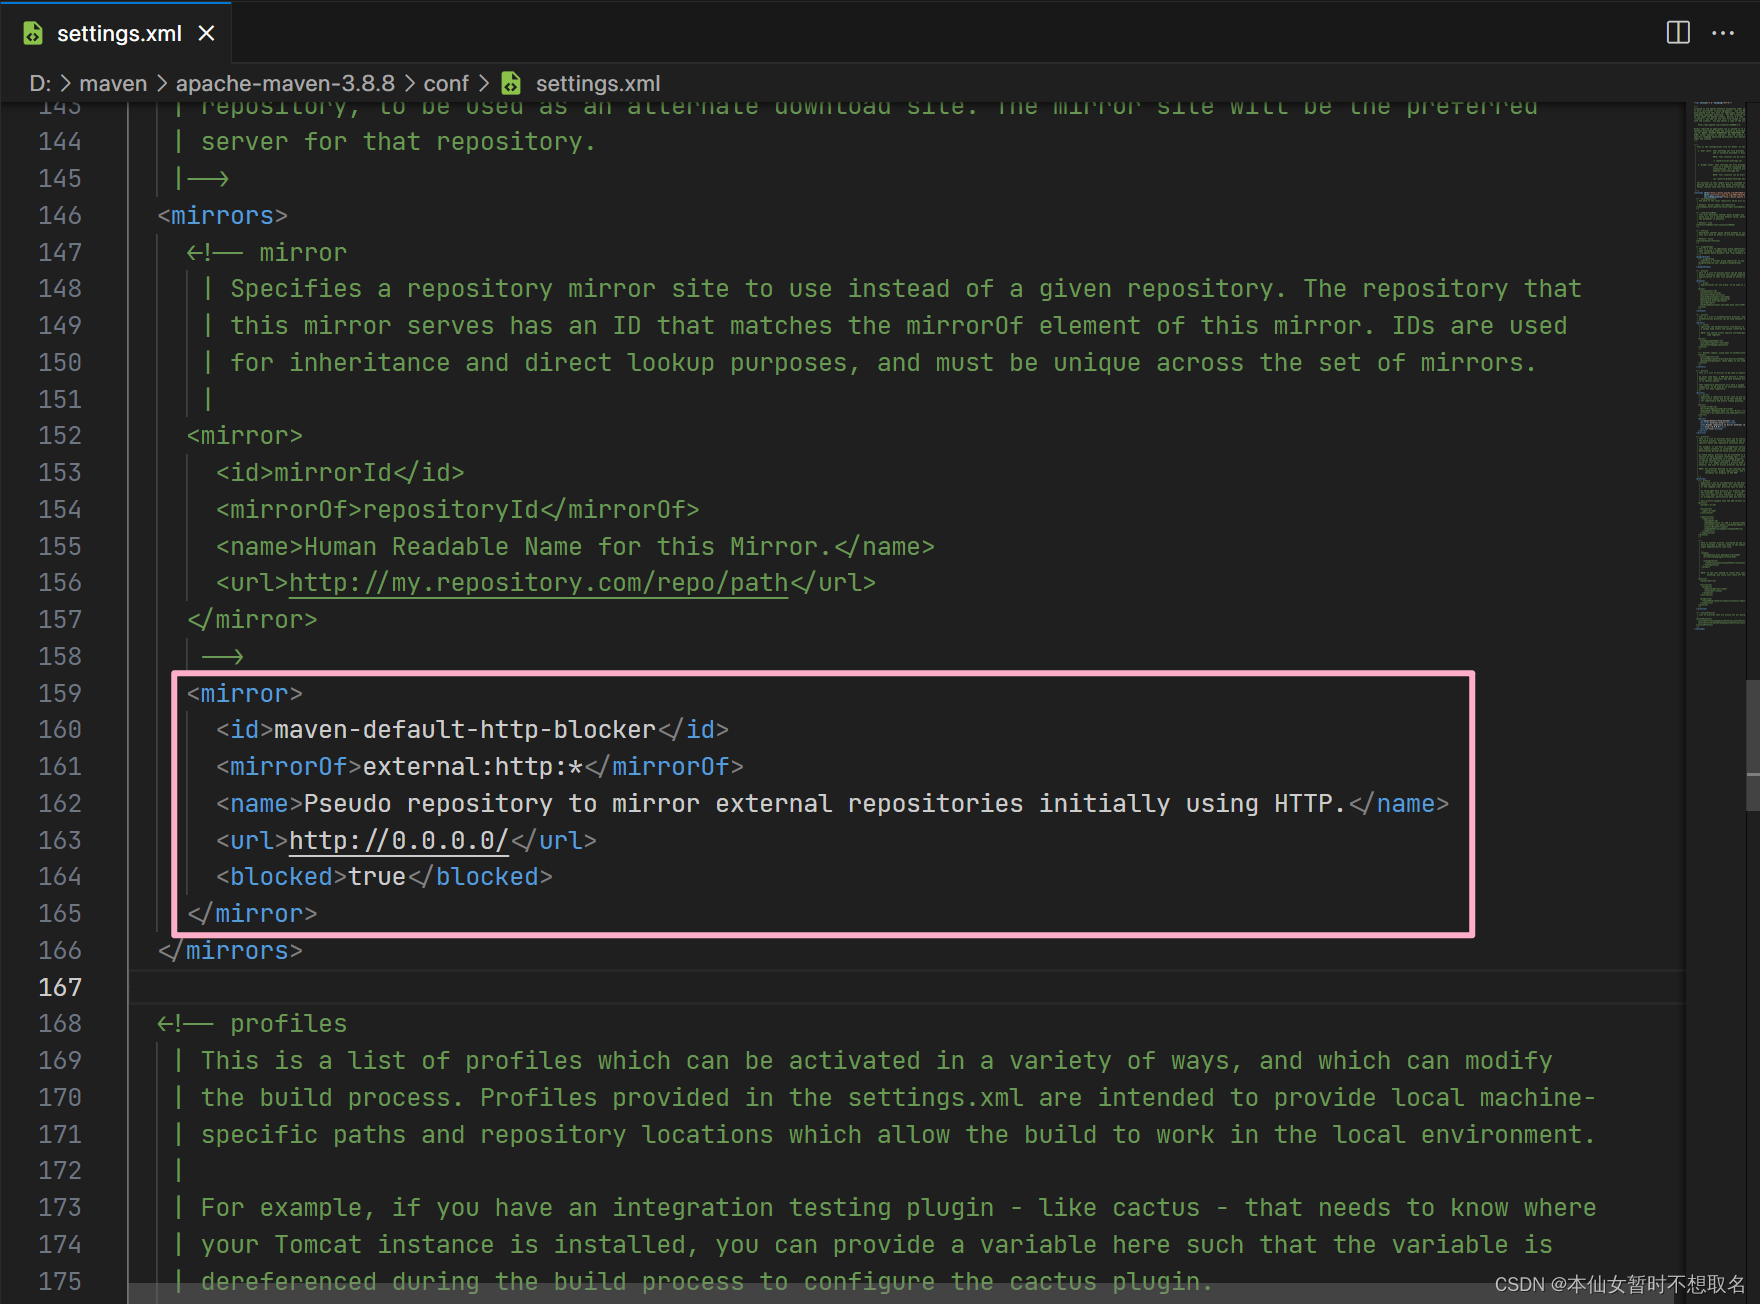Click line number 159 in gutter
Screen dimensions: 1760x1304
click(60, 694)
